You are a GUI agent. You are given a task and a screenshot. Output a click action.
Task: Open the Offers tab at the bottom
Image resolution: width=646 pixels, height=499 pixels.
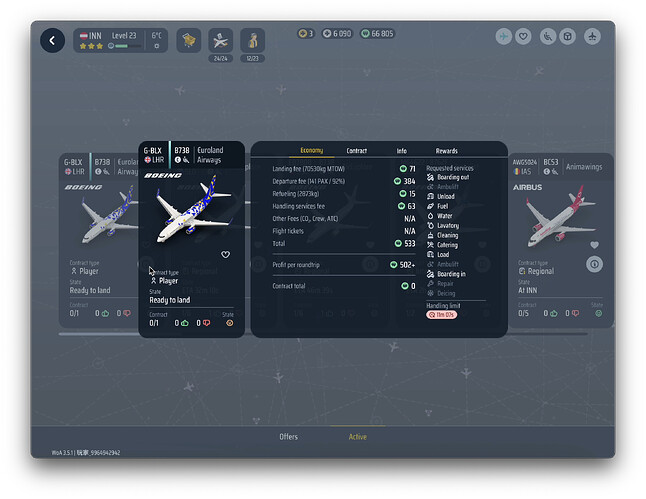[288, 436]
